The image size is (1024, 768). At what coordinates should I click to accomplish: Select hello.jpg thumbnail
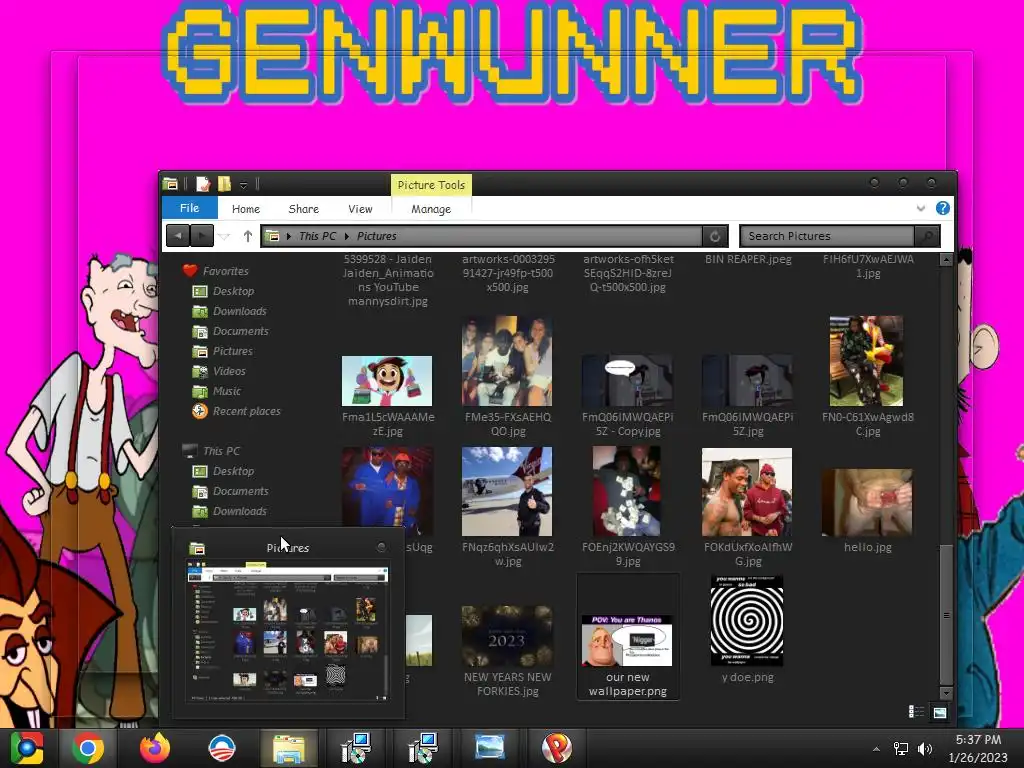(x=867, y=503)
